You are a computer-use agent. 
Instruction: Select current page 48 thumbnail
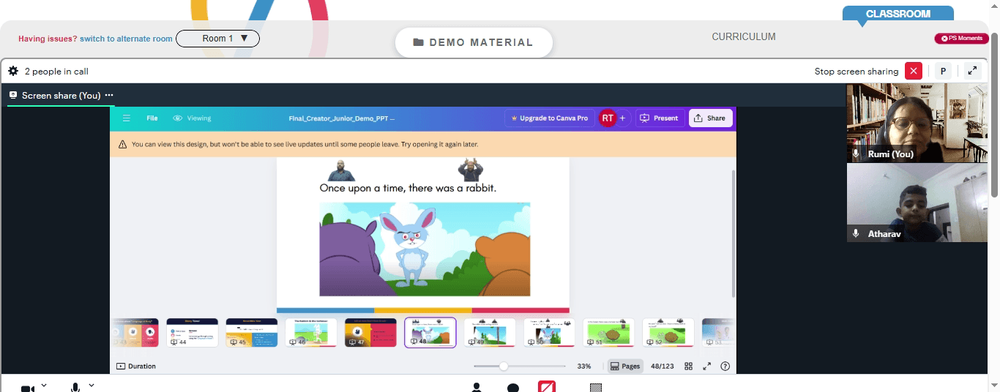(430, 332)
